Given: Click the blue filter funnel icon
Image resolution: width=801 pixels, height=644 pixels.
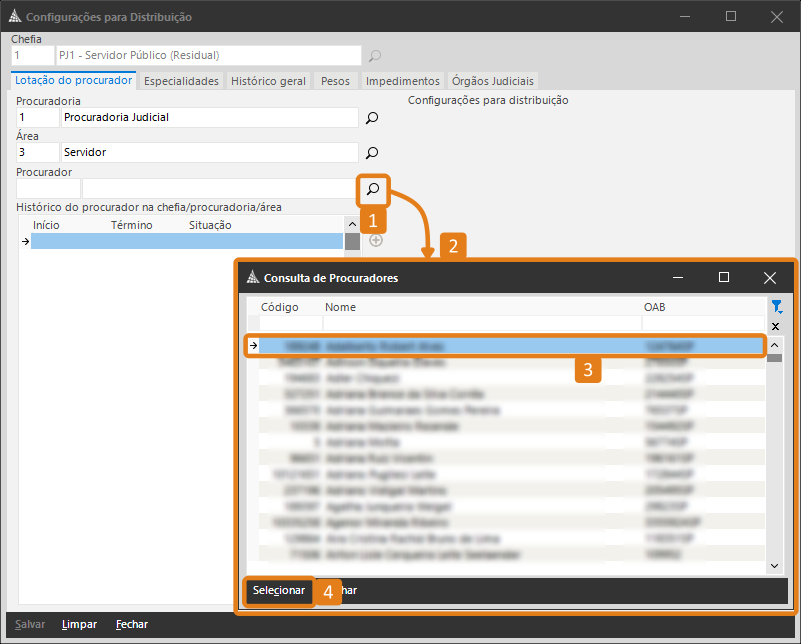Looking at the screenshot, I should (776, 307).
